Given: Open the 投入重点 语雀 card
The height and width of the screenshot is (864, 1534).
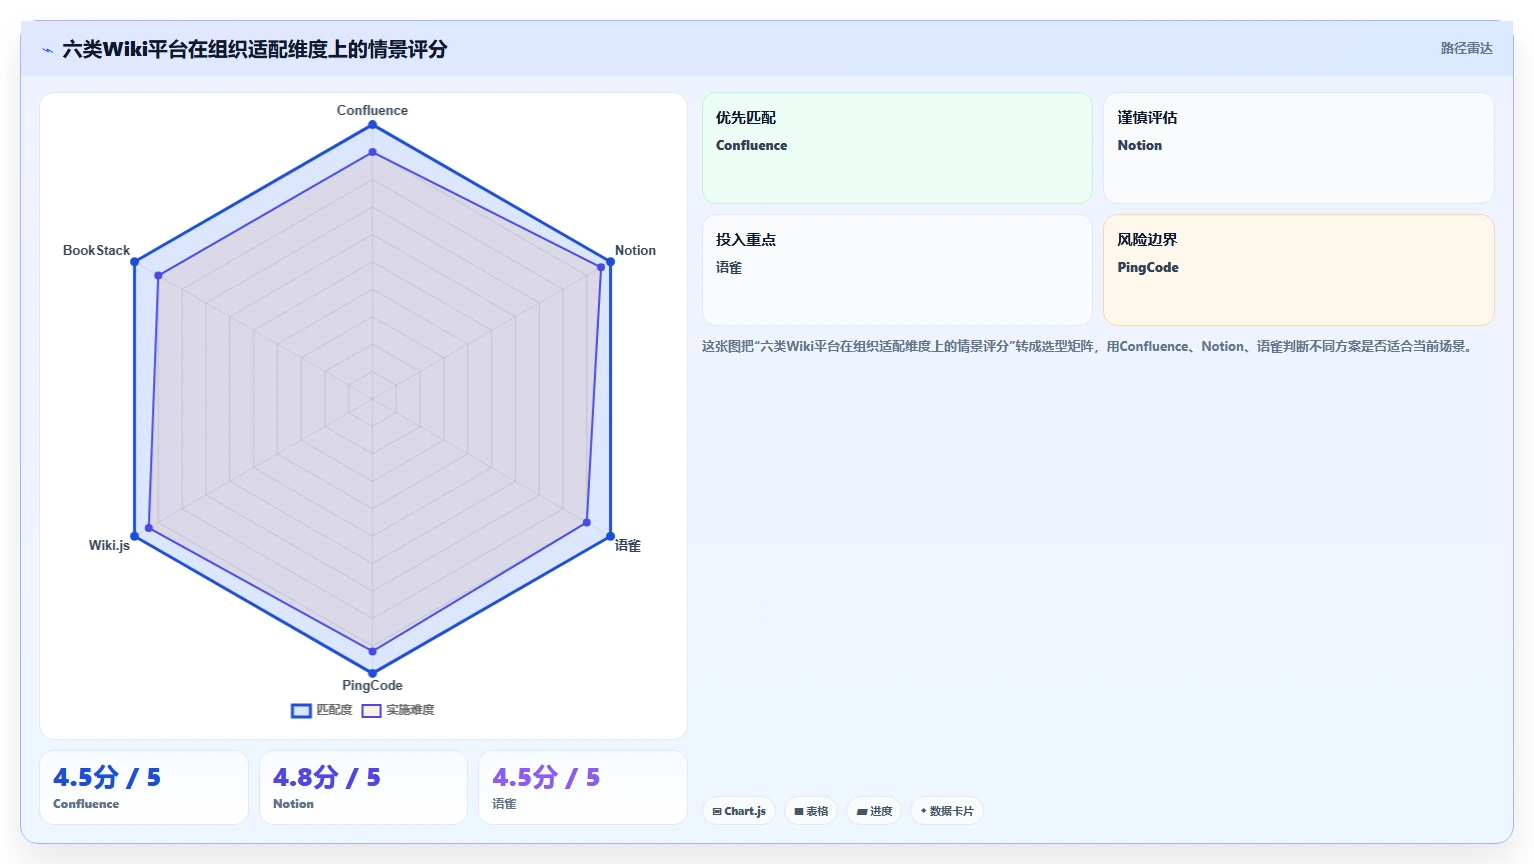Looking at the screenshot, I should (897, 270).
